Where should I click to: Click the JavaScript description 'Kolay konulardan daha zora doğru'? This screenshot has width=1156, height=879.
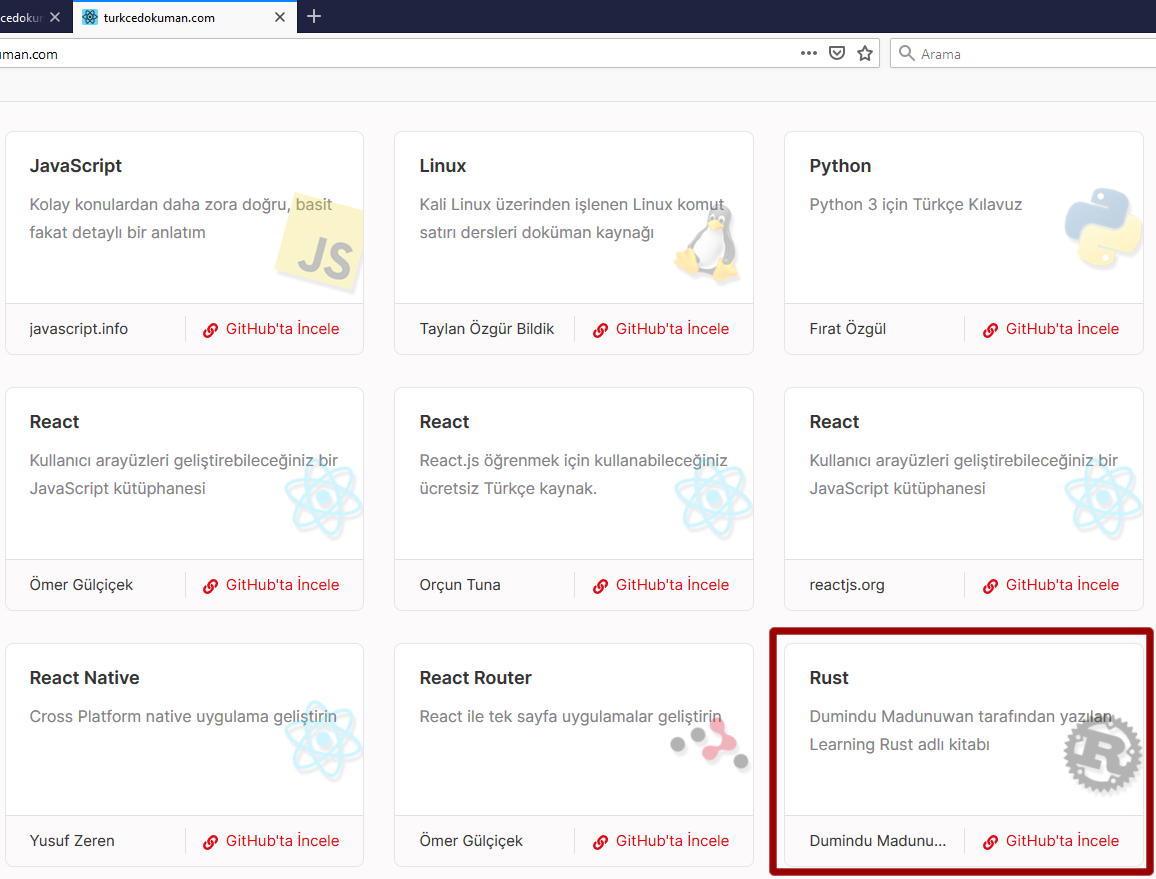(x=181, y=218)
